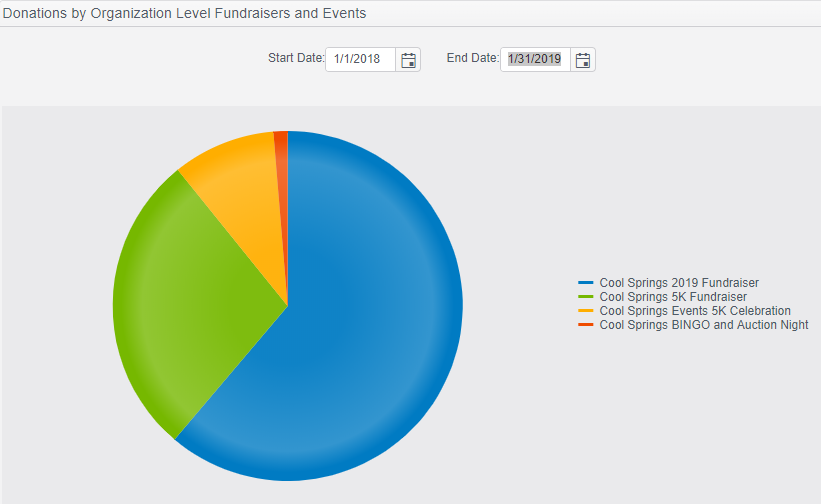Open the End Date calendar picker

coord(583,60)
